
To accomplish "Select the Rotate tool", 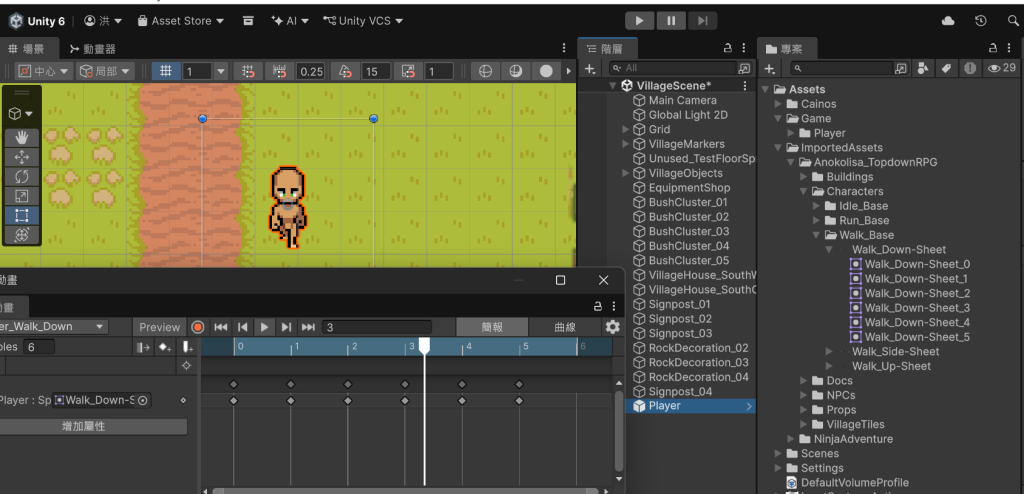I will pos(22,177).
